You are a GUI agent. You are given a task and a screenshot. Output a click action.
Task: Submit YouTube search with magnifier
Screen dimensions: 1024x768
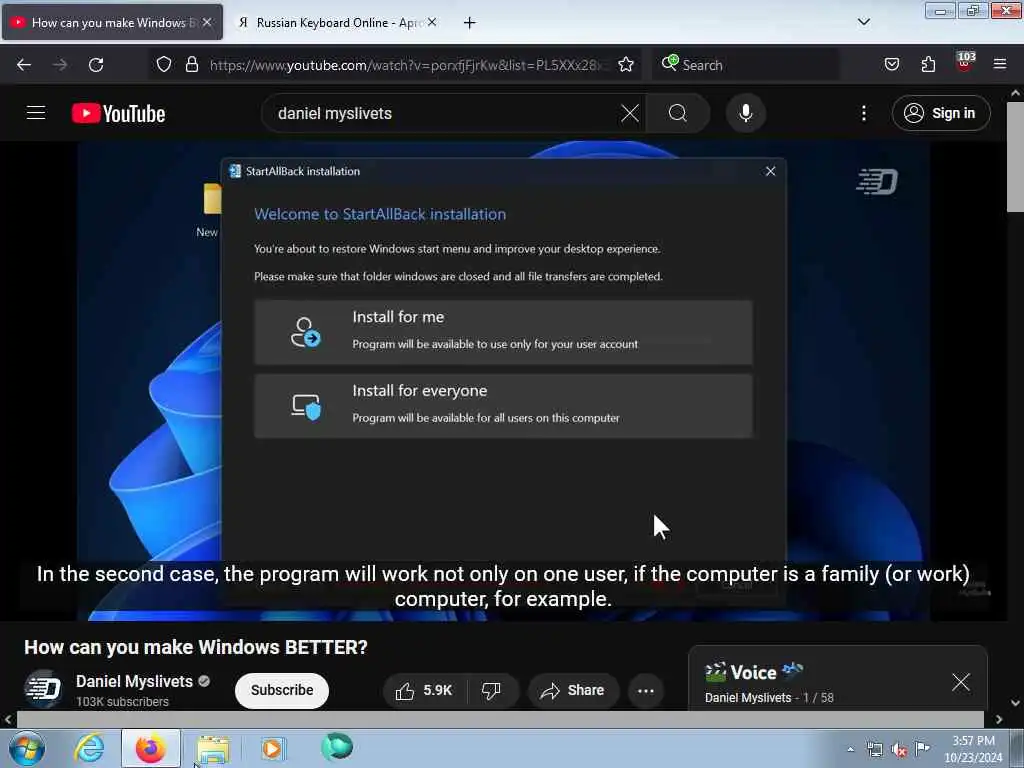[678, 113]
